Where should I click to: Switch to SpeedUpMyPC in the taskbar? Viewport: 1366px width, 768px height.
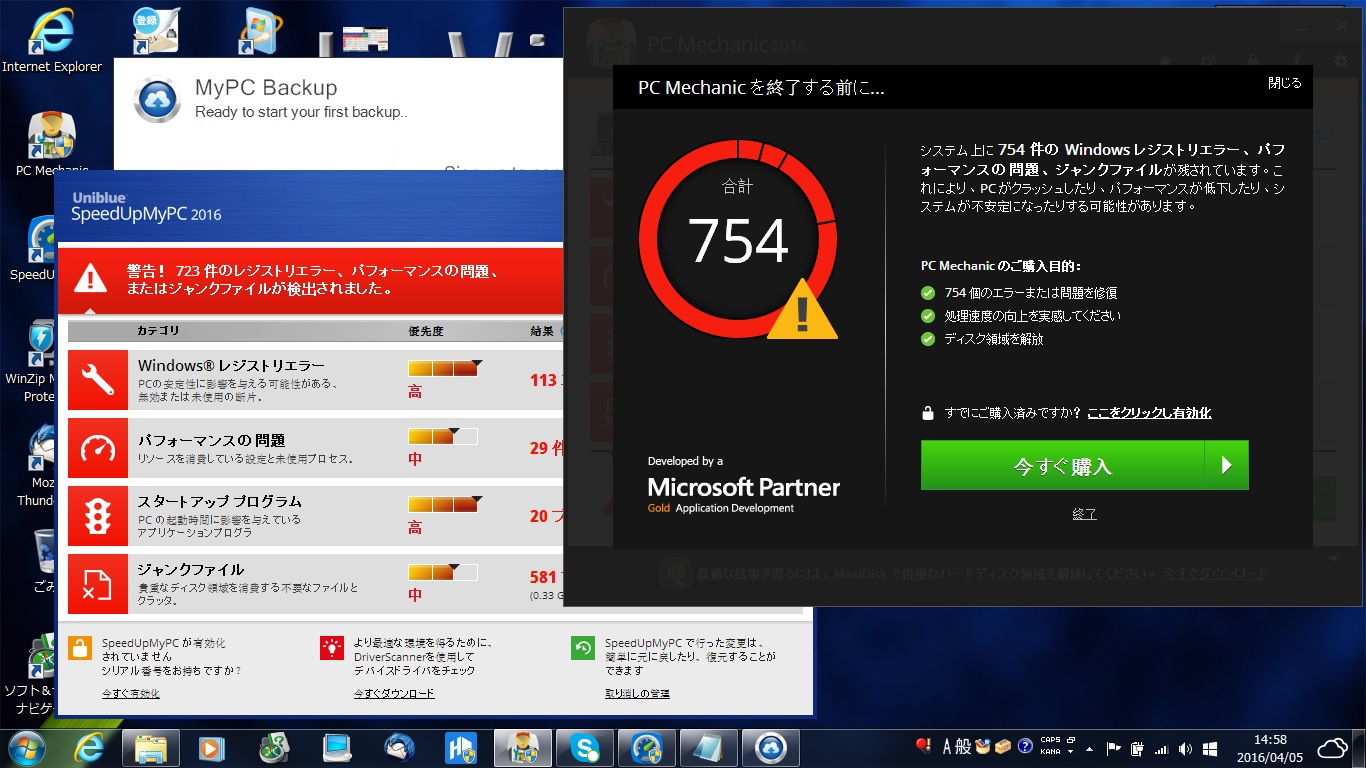[x=647, y=747]
